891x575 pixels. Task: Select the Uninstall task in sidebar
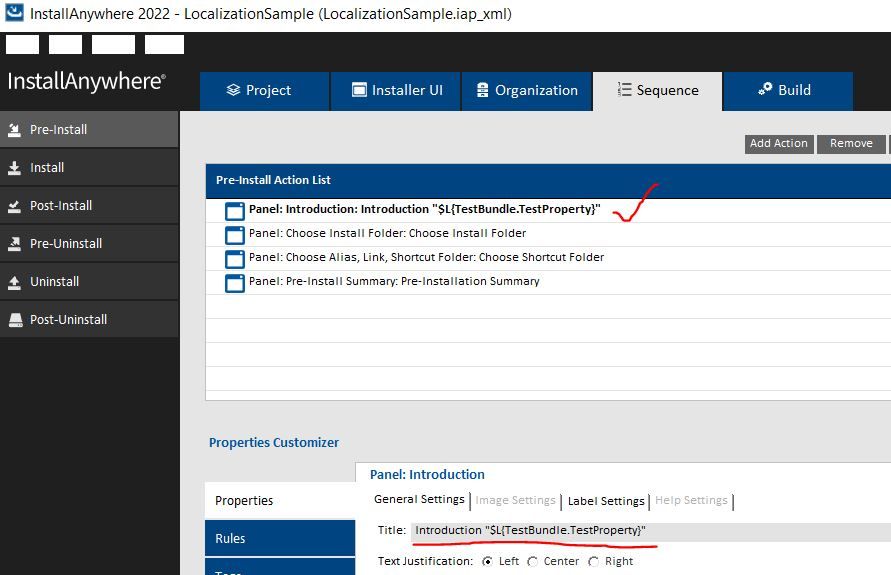(89, 282)
